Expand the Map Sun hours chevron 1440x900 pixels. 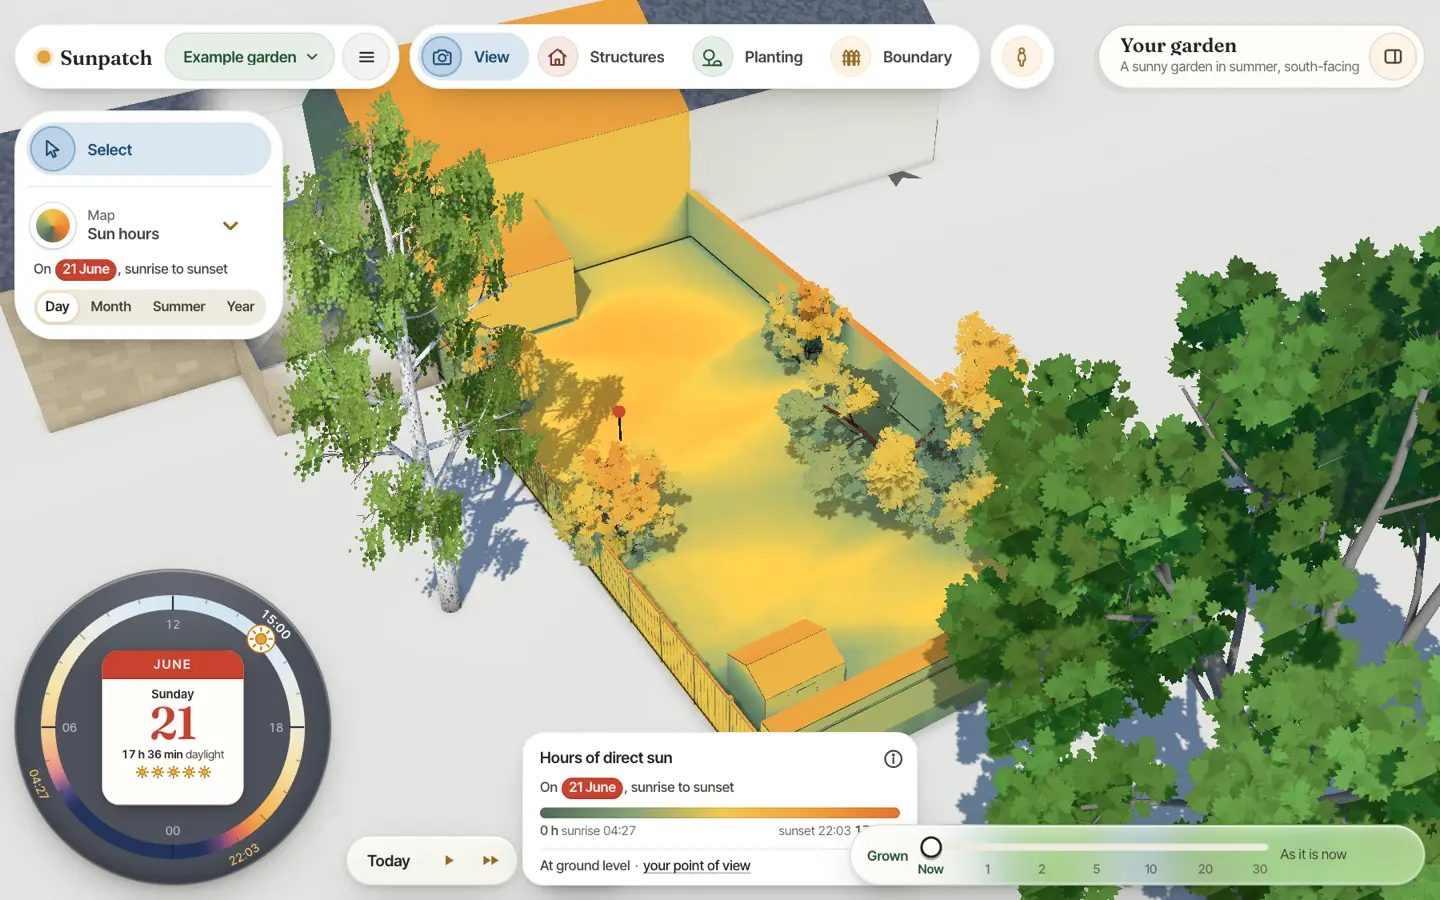(230, 226)
